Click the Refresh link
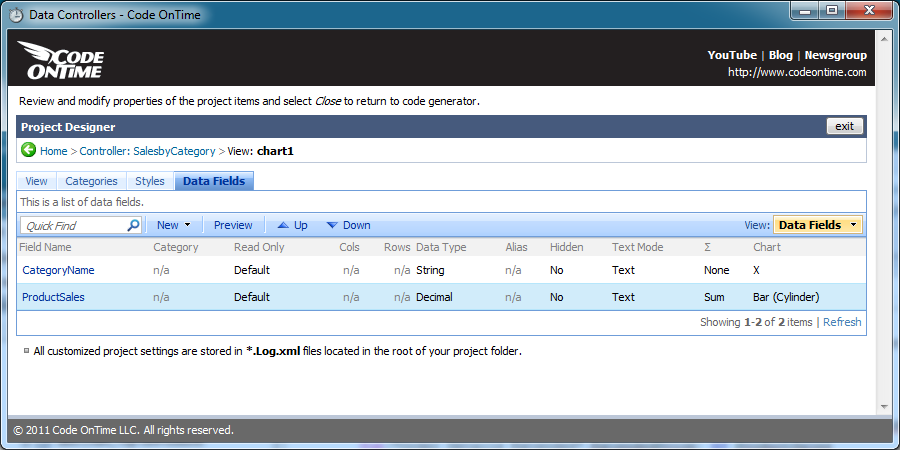900x450 pixels. pyautogui.click(x=842, y=322)
